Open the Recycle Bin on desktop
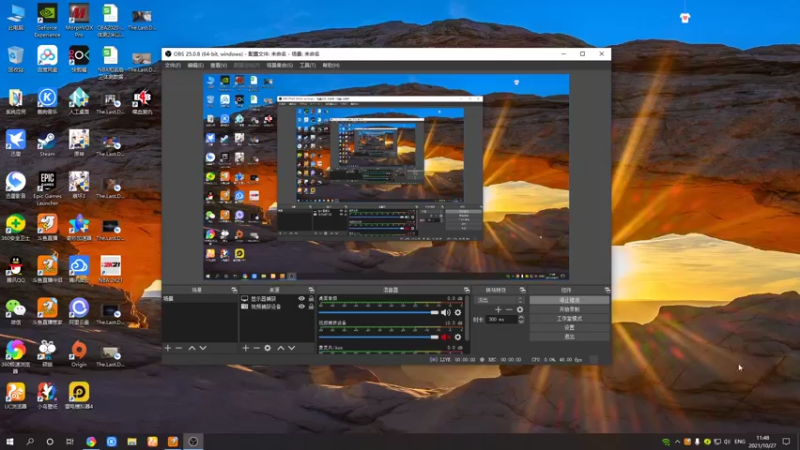The width and height of the screenshot is (800, 450). click(x=15, y=59)
